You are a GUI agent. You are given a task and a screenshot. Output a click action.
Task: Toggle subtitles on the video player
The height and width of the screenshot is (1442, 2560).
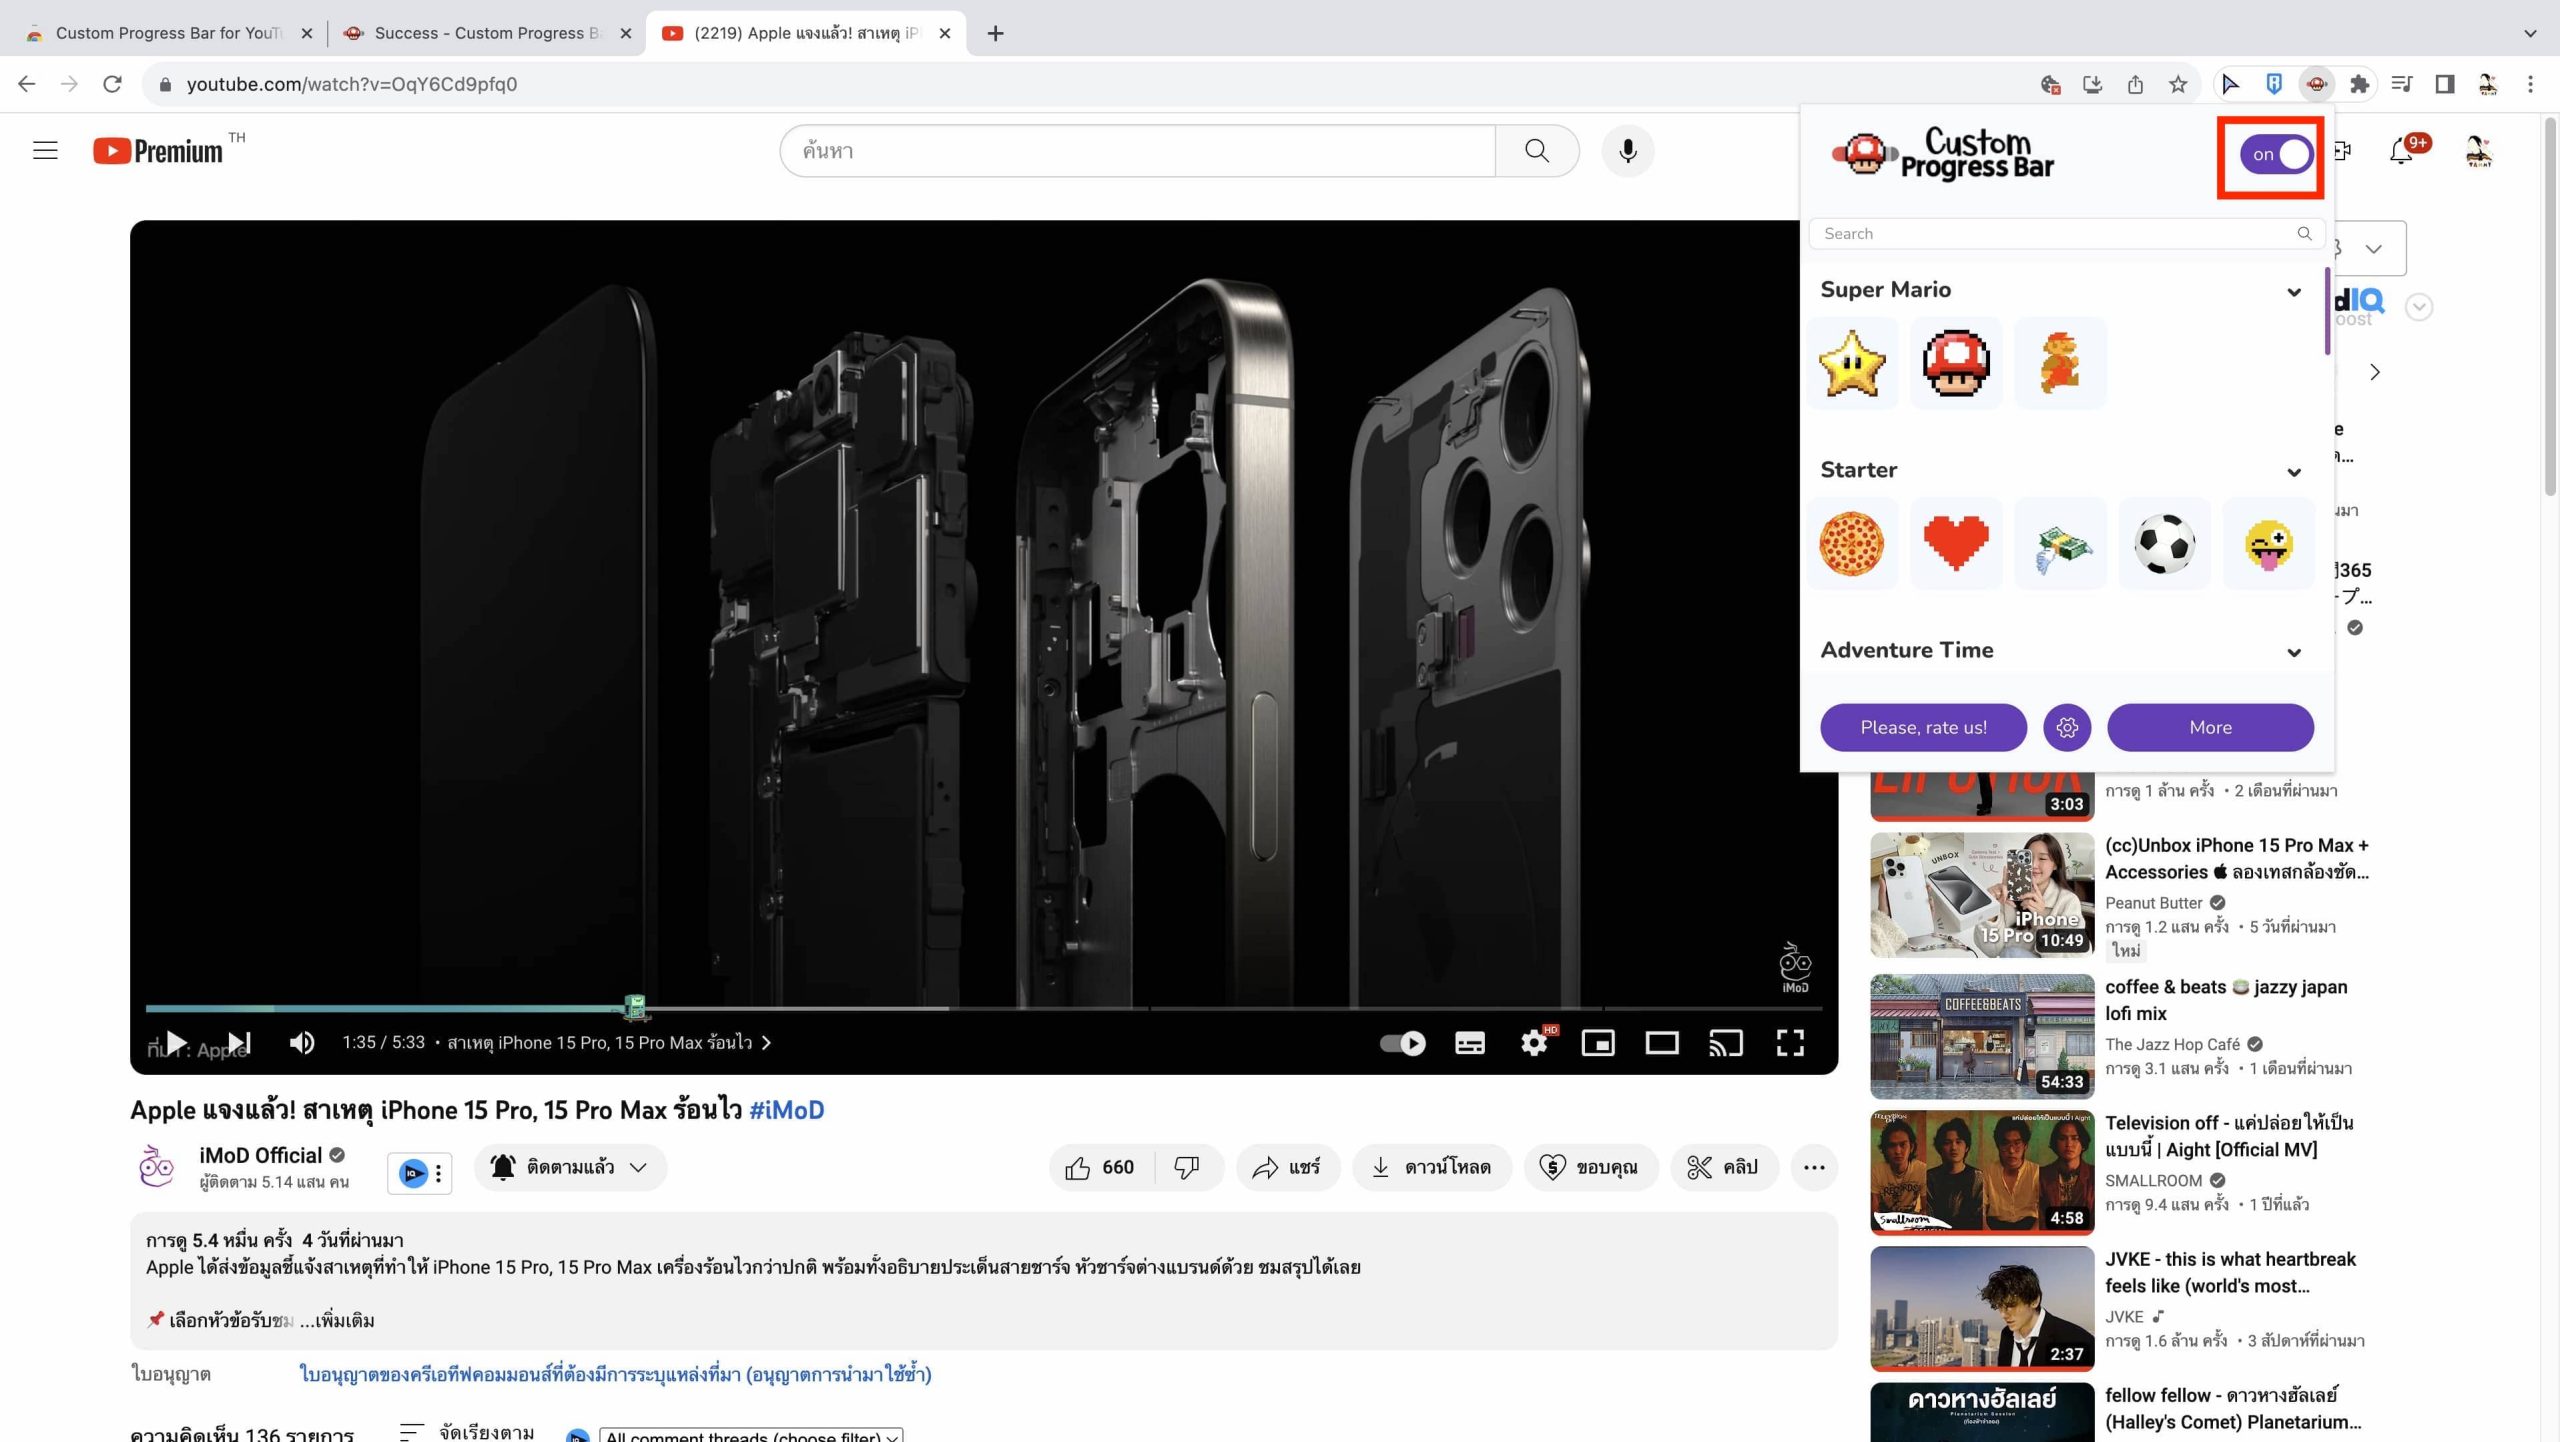[1469, 1043]
